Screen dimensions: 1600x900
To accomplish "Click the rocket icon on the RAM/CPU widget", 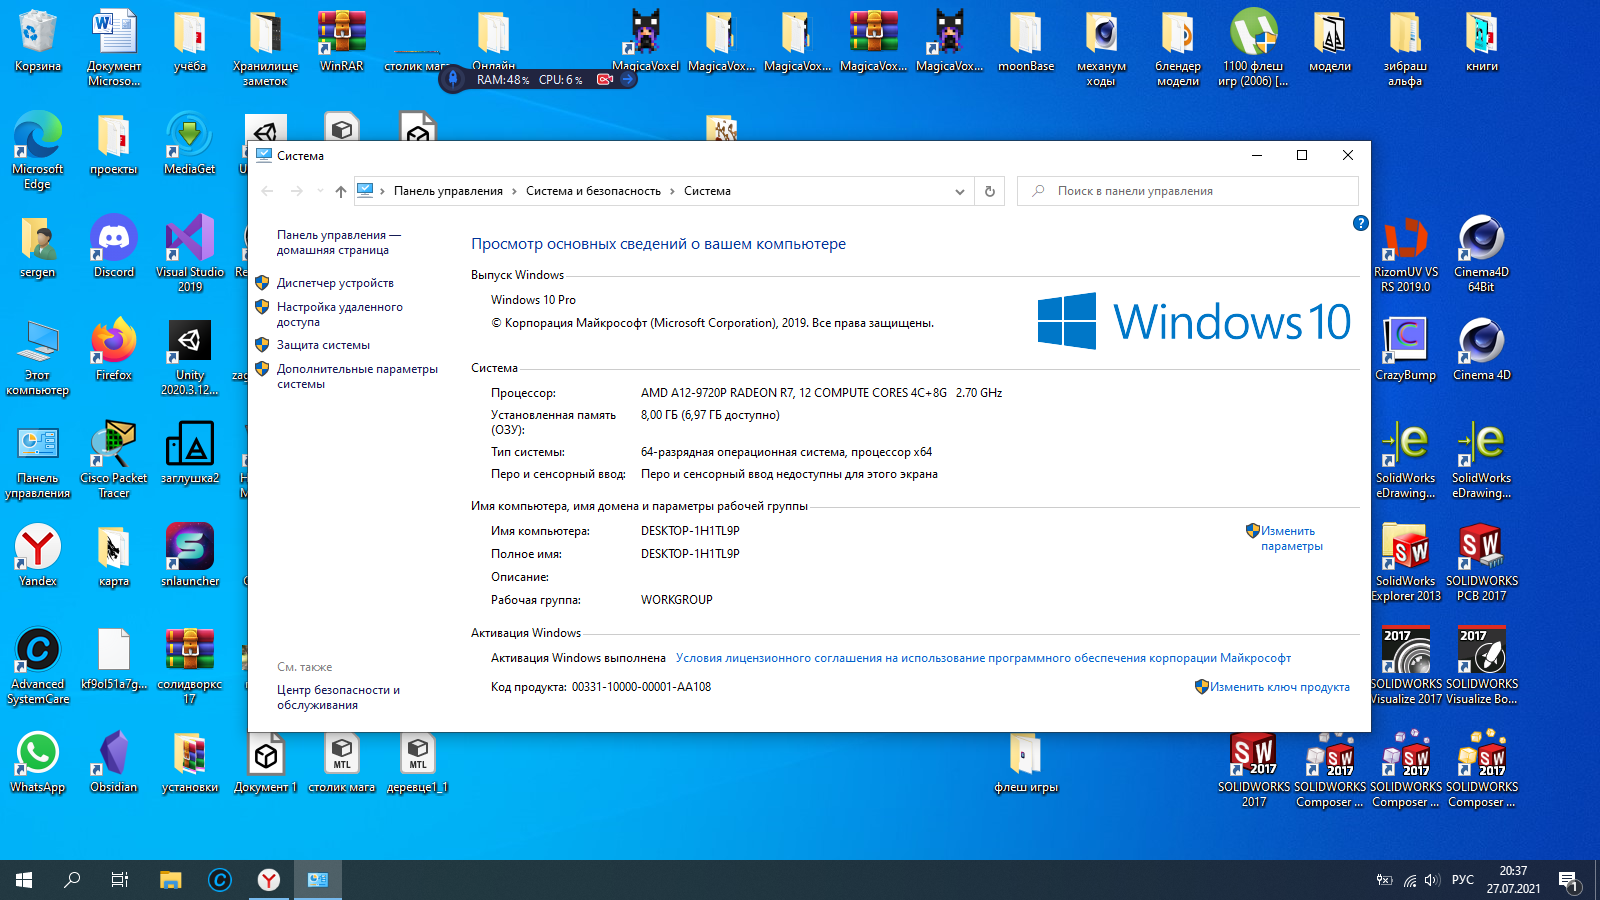I will [453, 79].
